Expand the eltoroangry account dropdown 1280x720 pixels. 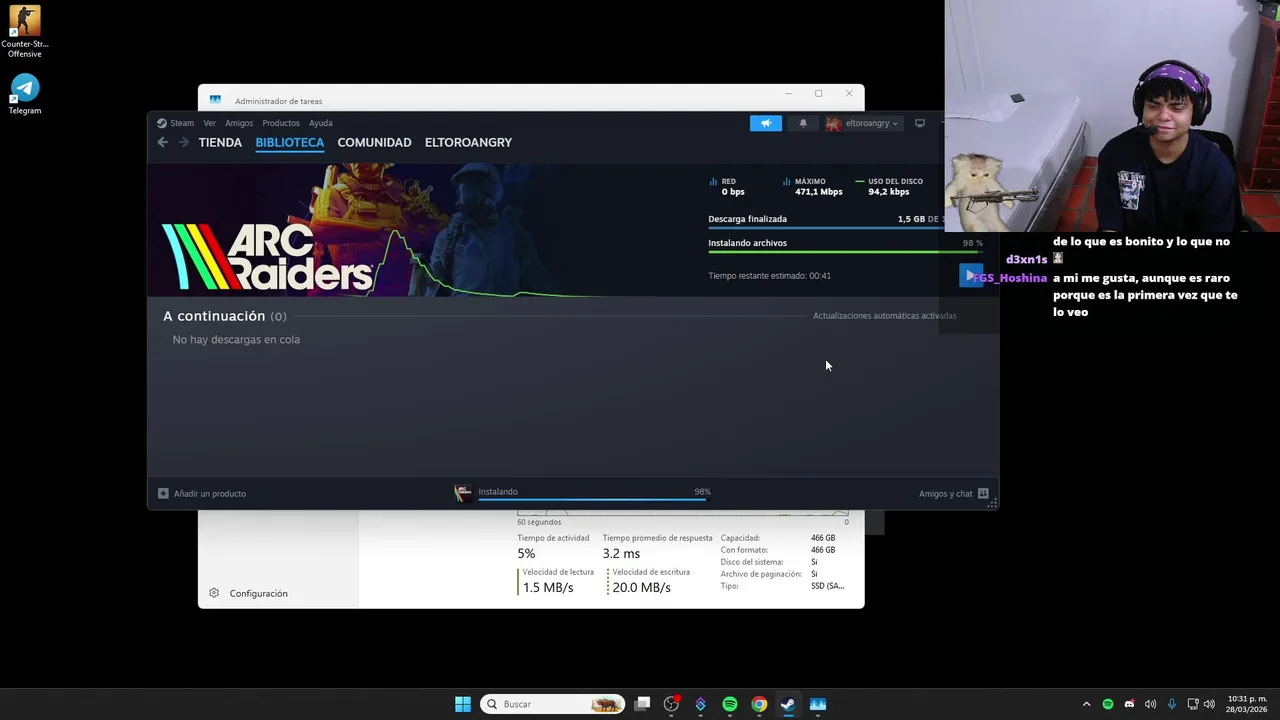tap(862, 123)
